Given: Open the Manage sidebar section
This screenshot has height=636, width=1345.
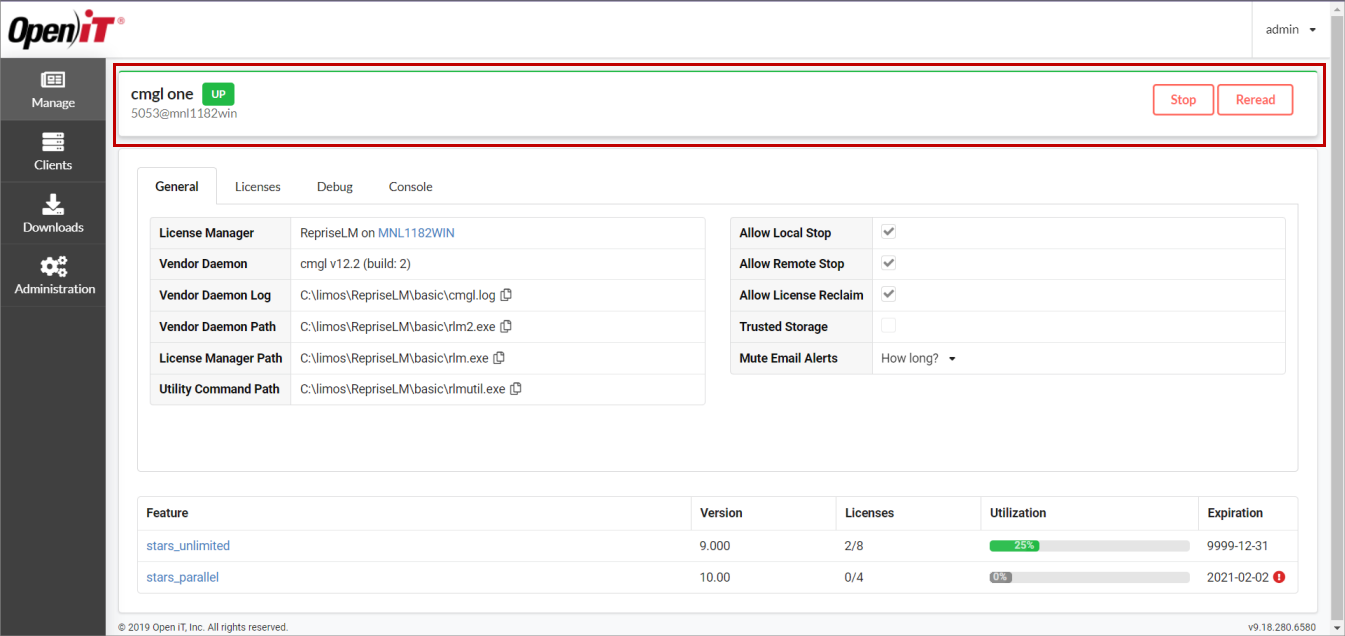Looking at the screenshot, I should pos(53,90).
